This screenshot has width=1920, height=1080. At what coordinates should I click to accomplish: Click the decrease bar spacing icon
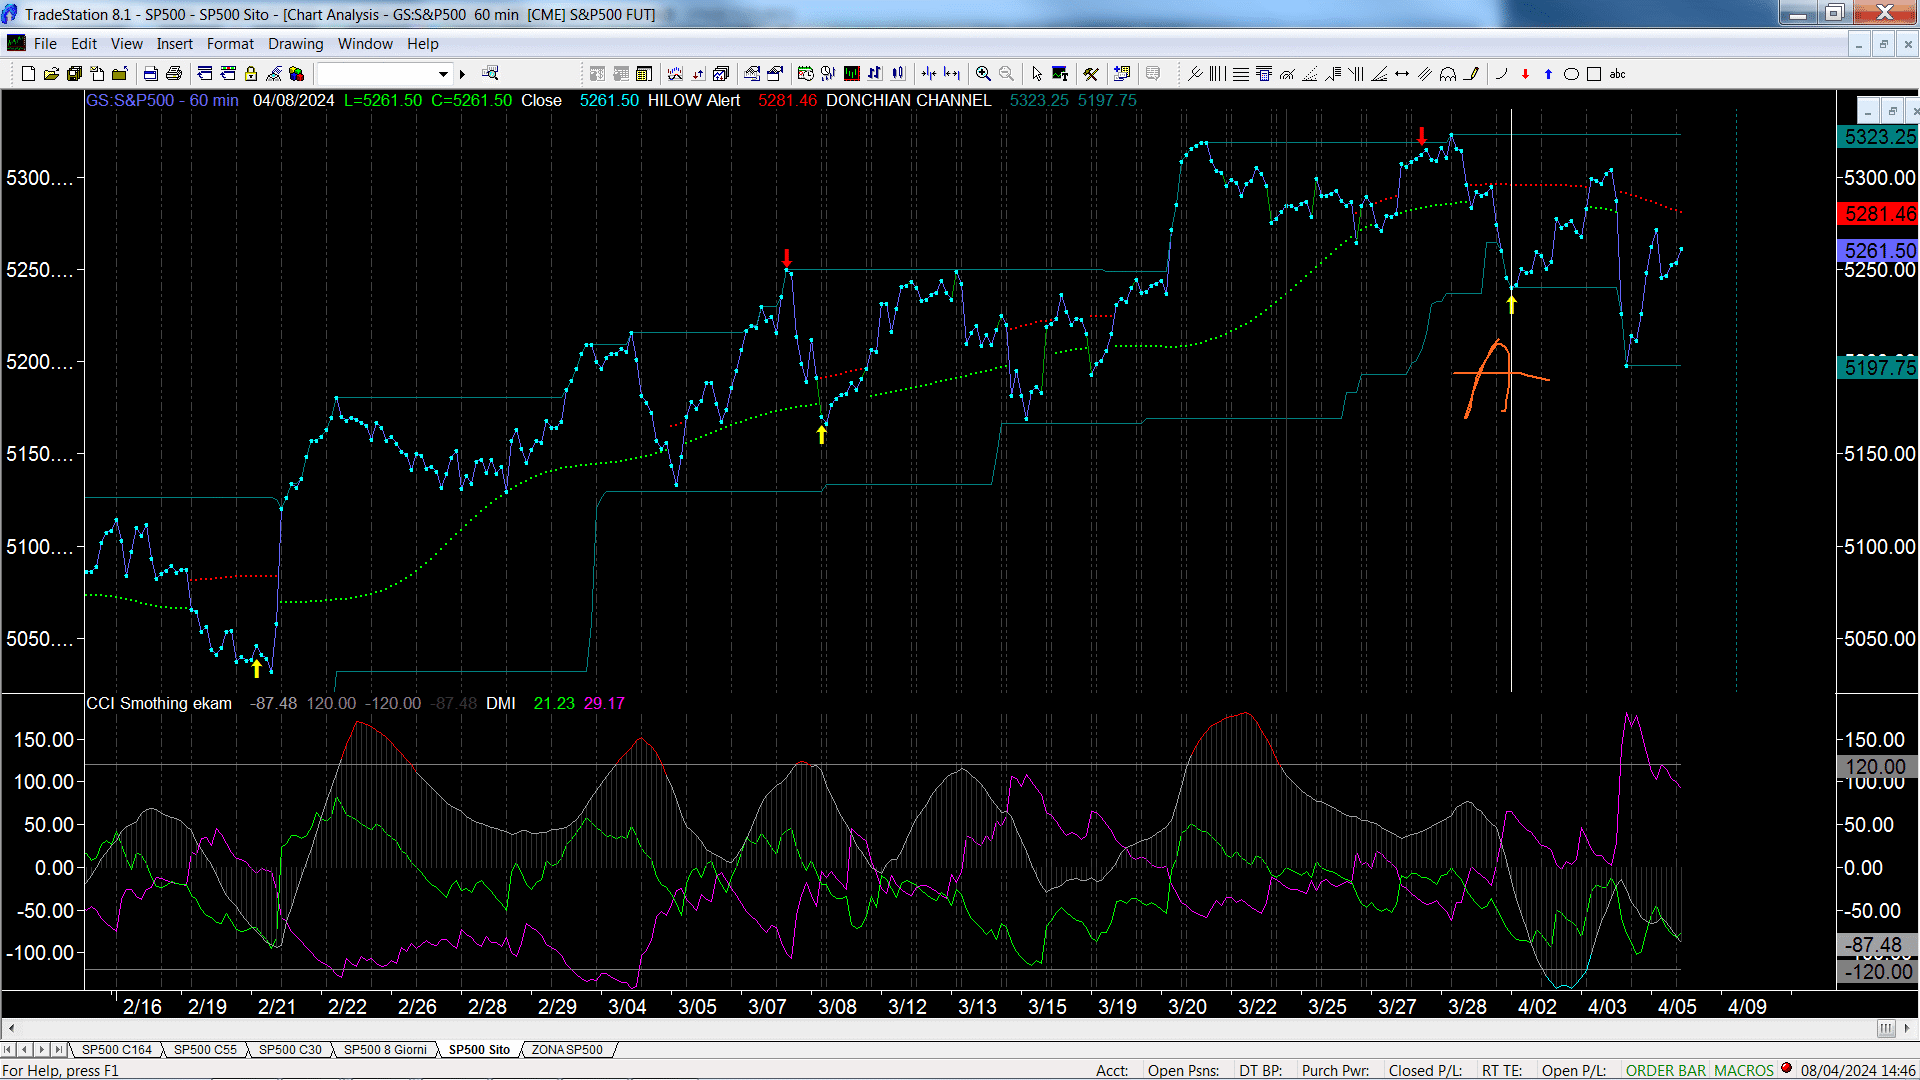pos(929,74)
